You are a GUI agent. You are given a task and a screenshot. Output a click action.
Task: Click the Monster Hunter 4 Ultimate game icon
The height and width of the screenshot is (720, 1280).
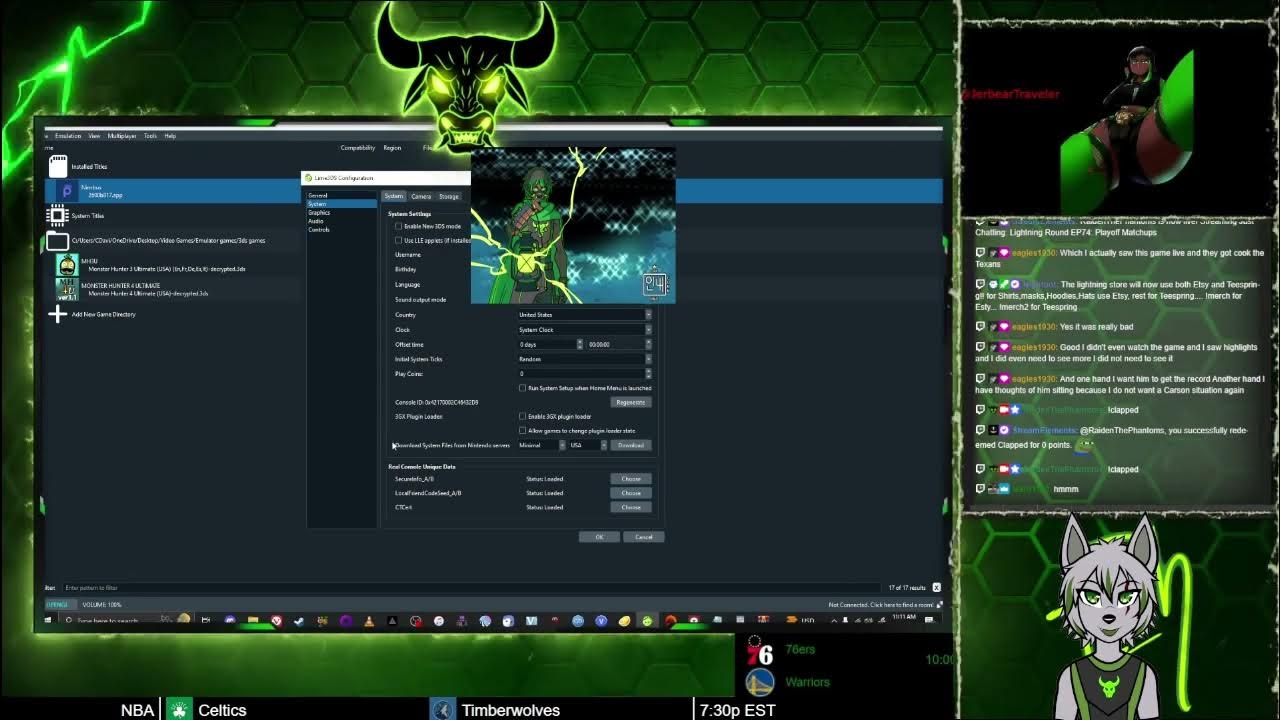(67, 290)
